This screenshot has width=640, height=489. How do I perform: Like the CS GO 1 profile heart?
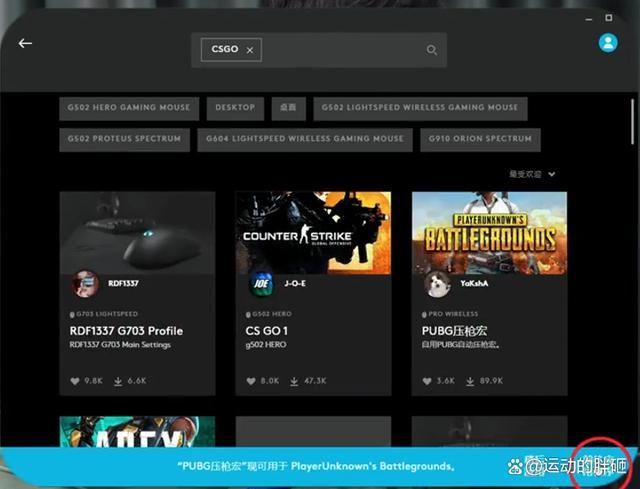coord(251,381)
